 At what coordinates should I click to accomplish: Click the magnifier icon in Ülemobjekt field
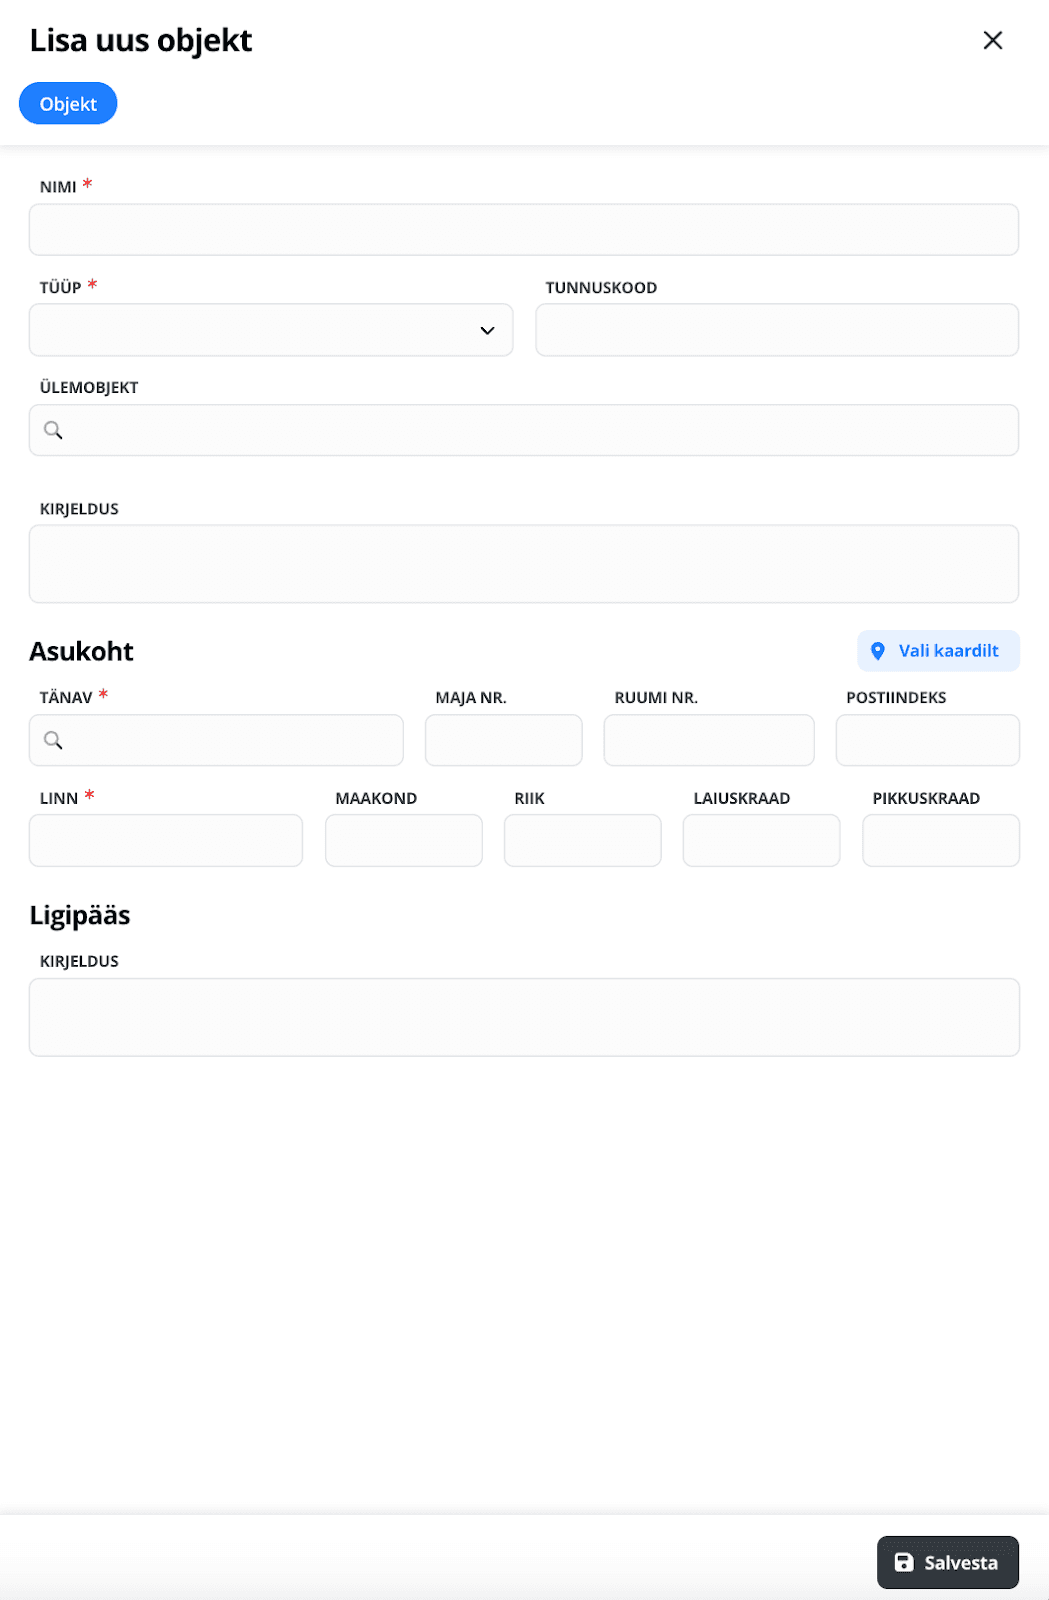53,430
